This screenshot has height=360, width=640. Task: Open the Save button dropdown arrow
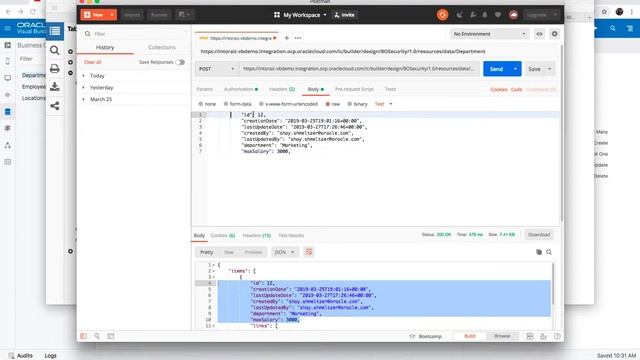click(x=549, y=69)
